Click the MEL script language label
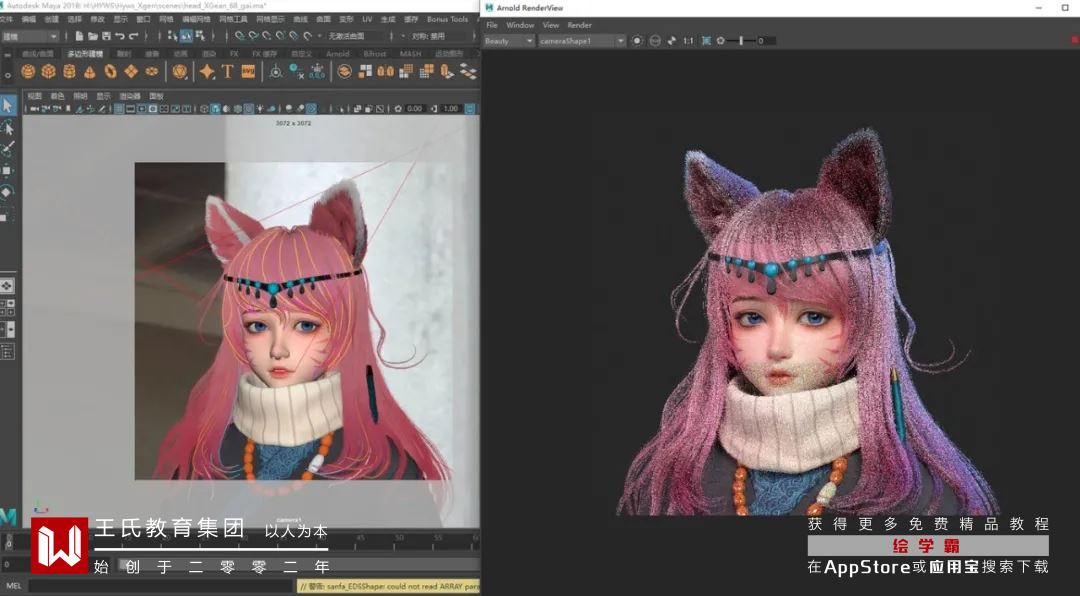Viewport: 1080px width, 596px height. tap(13, 586)
